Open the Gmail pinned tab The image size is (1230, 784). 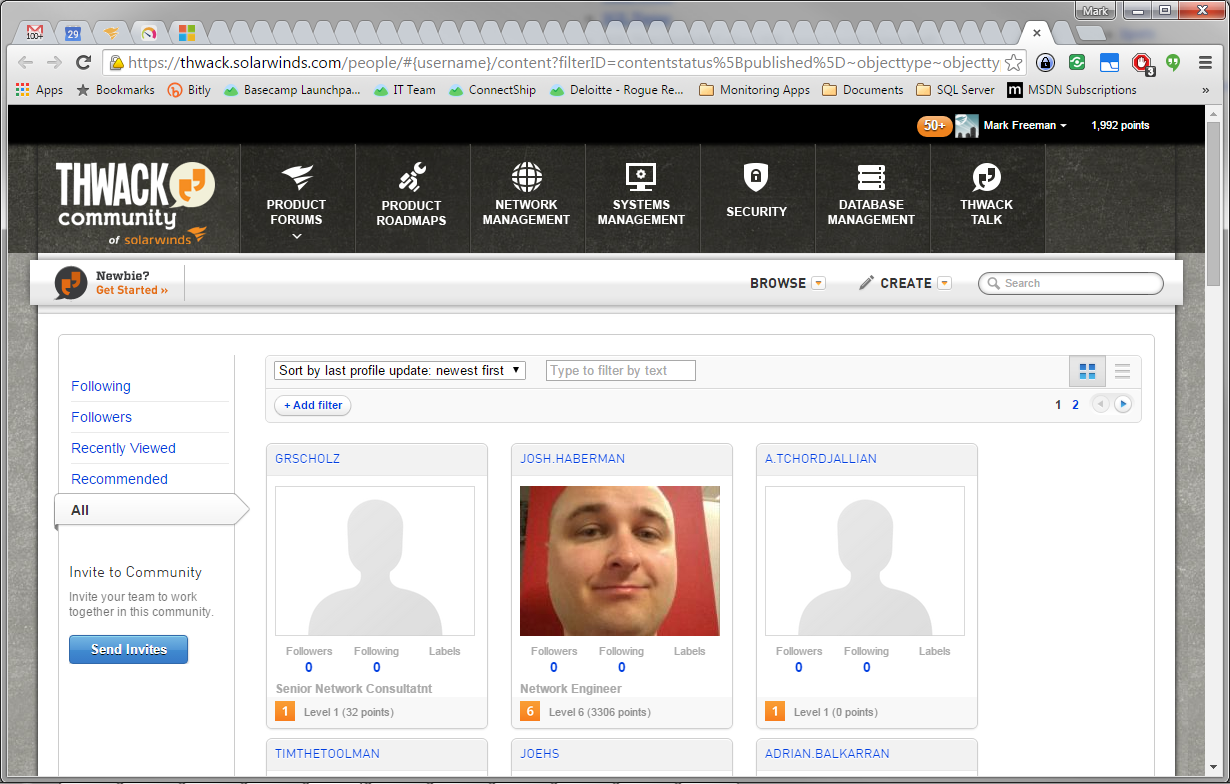(34, 32)
